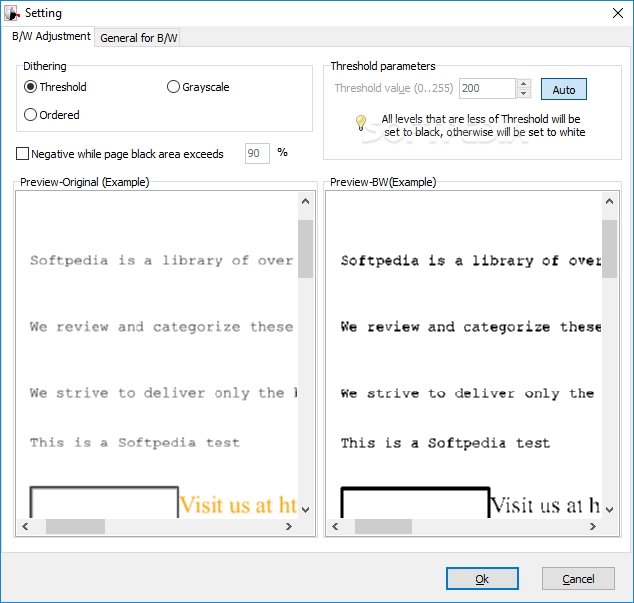This screenshot has width=634, height=603.
Task: Click right arrow in Preview-Original horizontal scrollbar
Action: [x=289, y=526]
